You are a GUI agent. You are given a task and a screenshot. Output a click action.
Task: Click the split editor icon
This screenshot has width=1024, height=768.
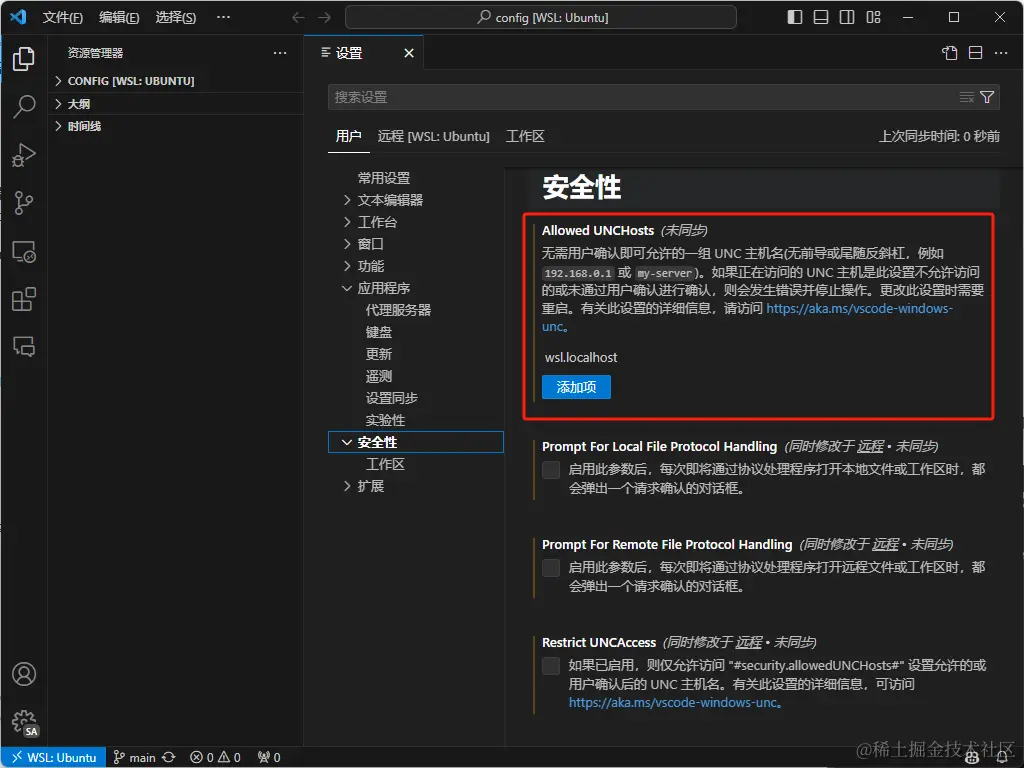(x=975, y=53)
